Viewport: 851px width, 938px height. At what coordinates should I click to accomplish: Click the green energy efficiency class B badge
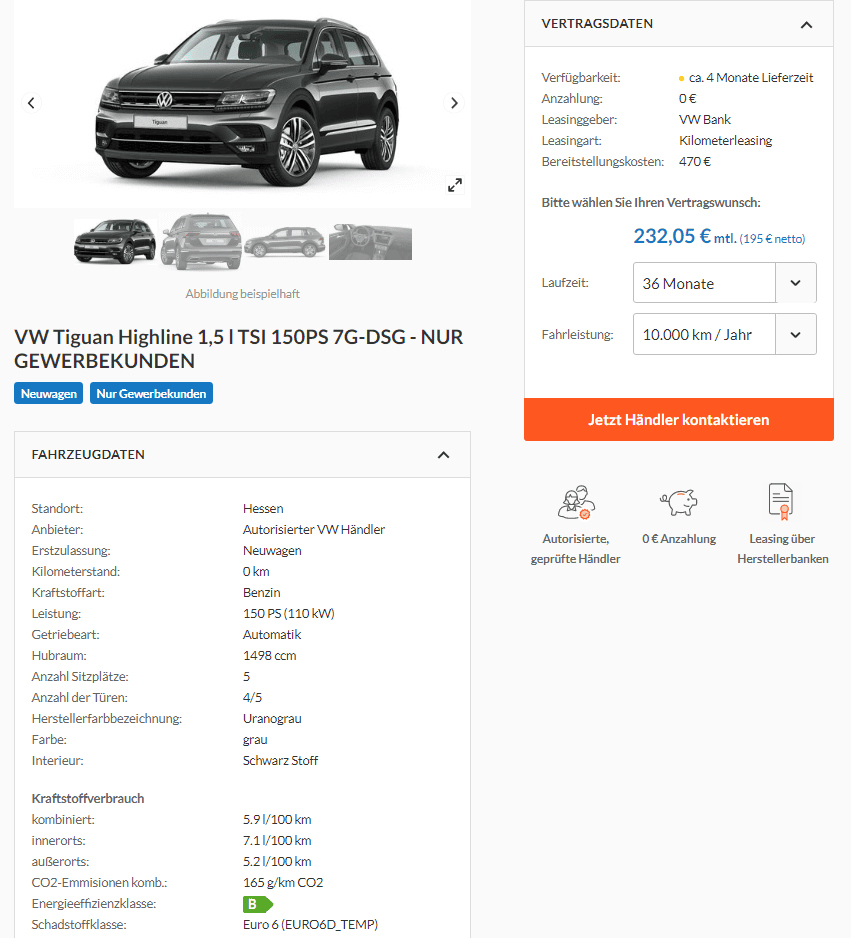pos(258,904)
